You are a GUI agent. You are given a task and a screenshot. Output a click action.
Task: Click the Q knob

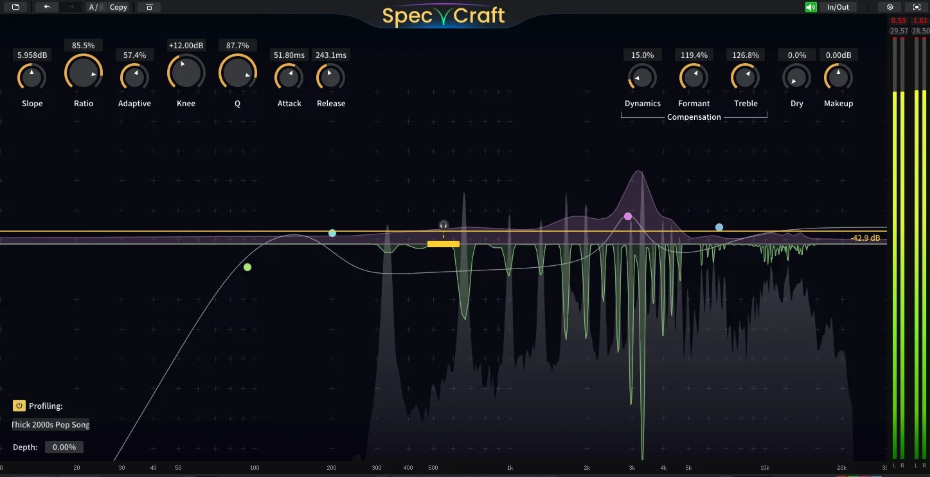tap(238, 72)
